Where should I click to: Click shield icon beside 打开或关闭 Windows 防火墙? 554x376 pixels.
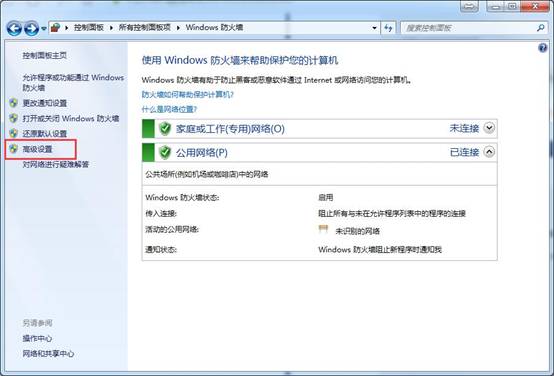tap(13, 118)
